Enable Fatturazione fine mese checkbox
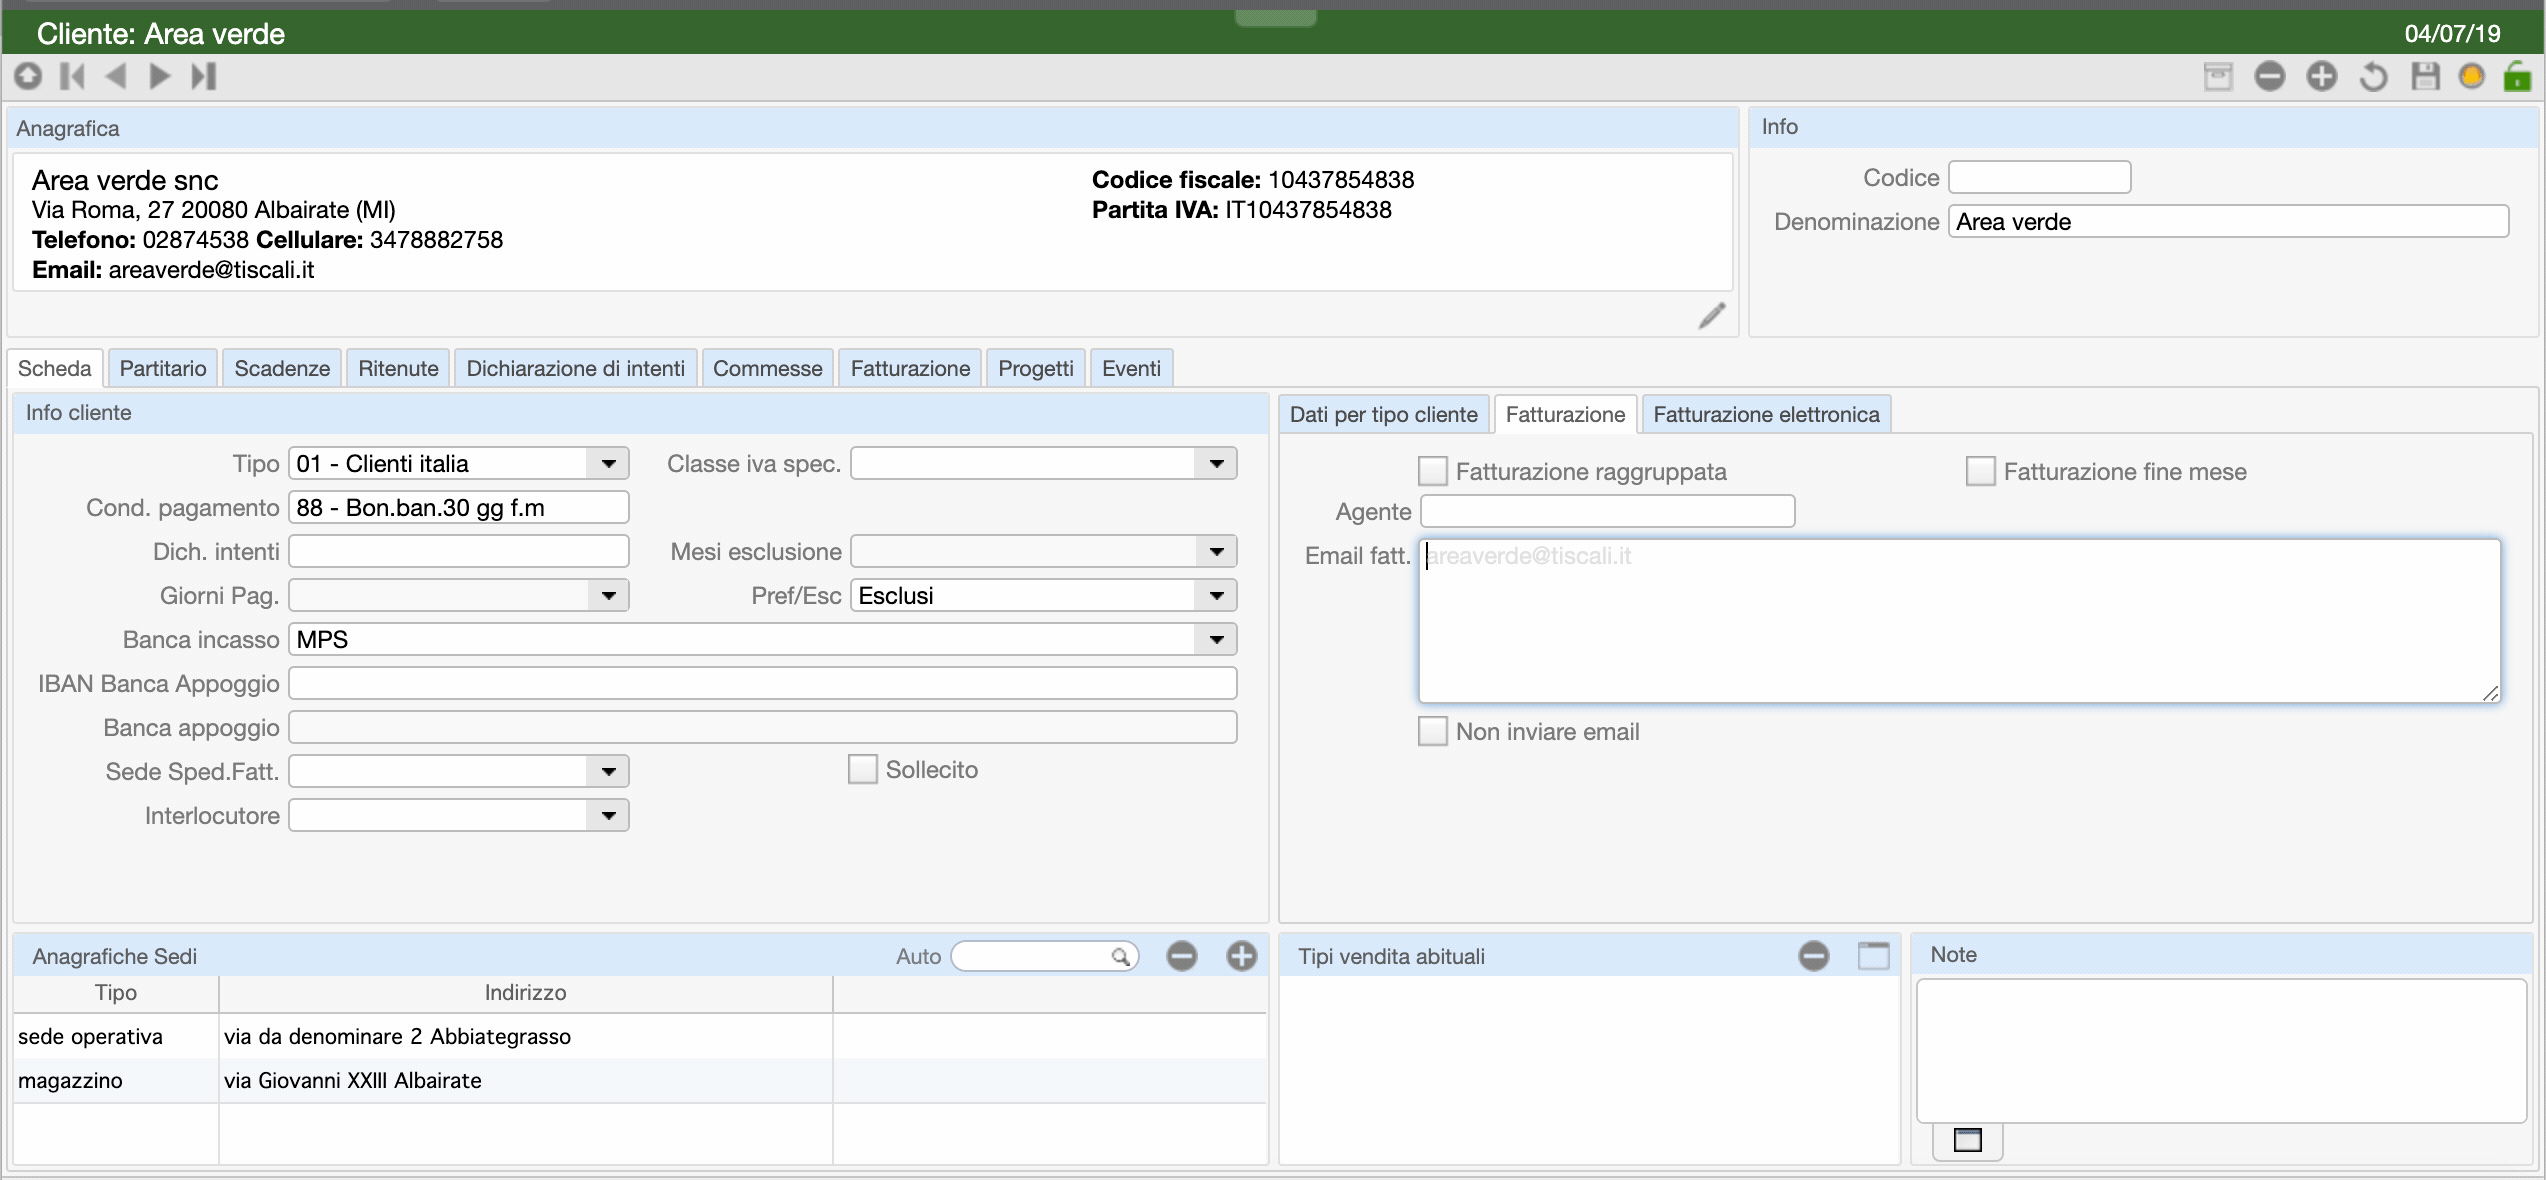2546x1180 pixels. click(1981, 471)
